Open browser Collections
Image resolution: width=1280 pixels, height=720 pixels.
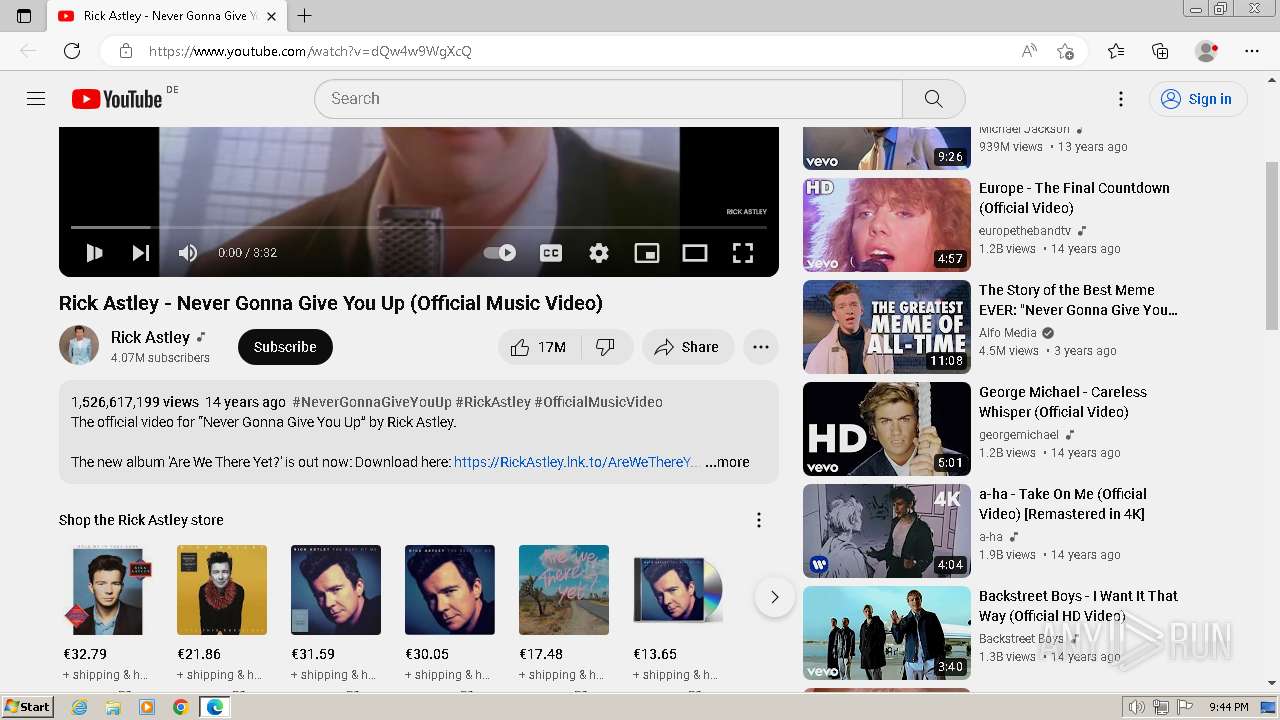click(x=1160, y=51)
